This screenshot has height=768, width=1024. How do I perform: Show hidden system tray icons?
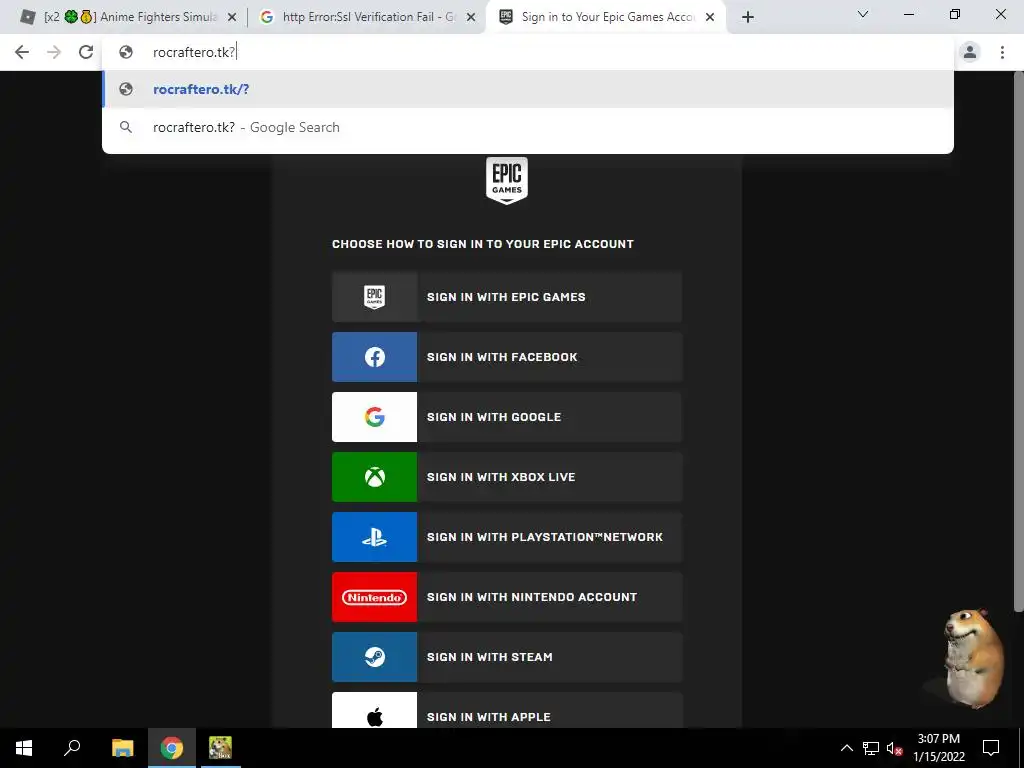point(846,748)
